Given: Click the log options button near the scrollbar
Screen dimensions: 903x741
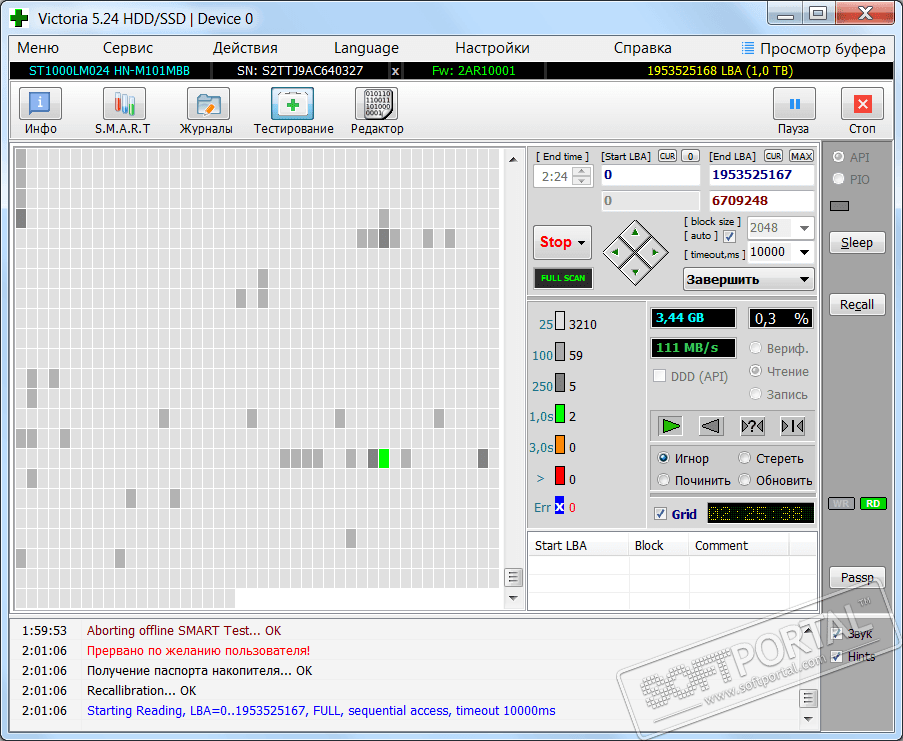Looking at the screenshot, I should [x=808, y=698].
